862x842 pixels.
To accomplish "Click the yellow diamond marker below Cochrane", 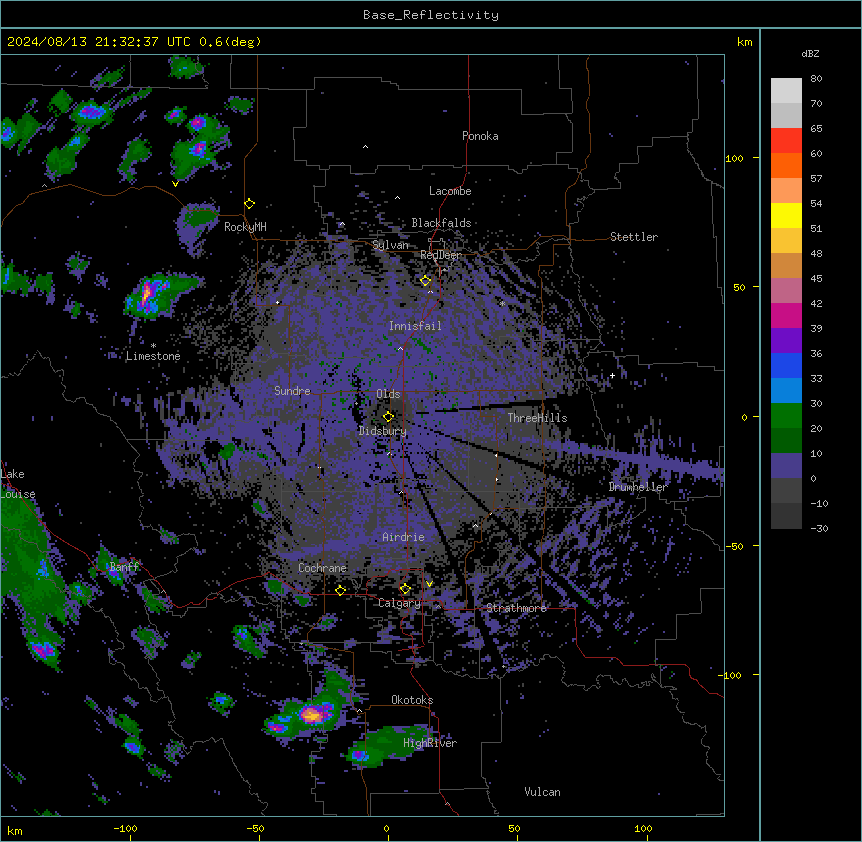I will click(340, 590).
